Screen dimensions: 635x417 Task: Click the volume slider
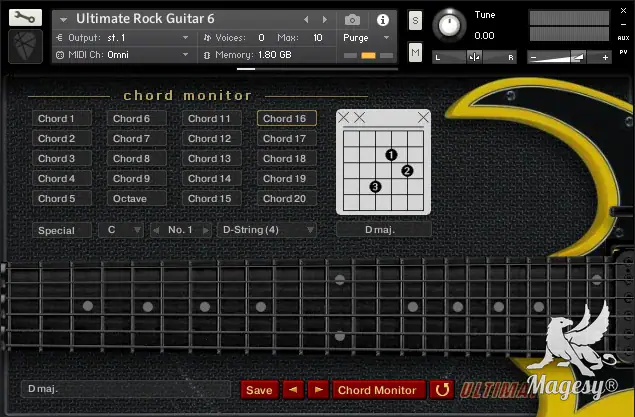coord(569,57)
